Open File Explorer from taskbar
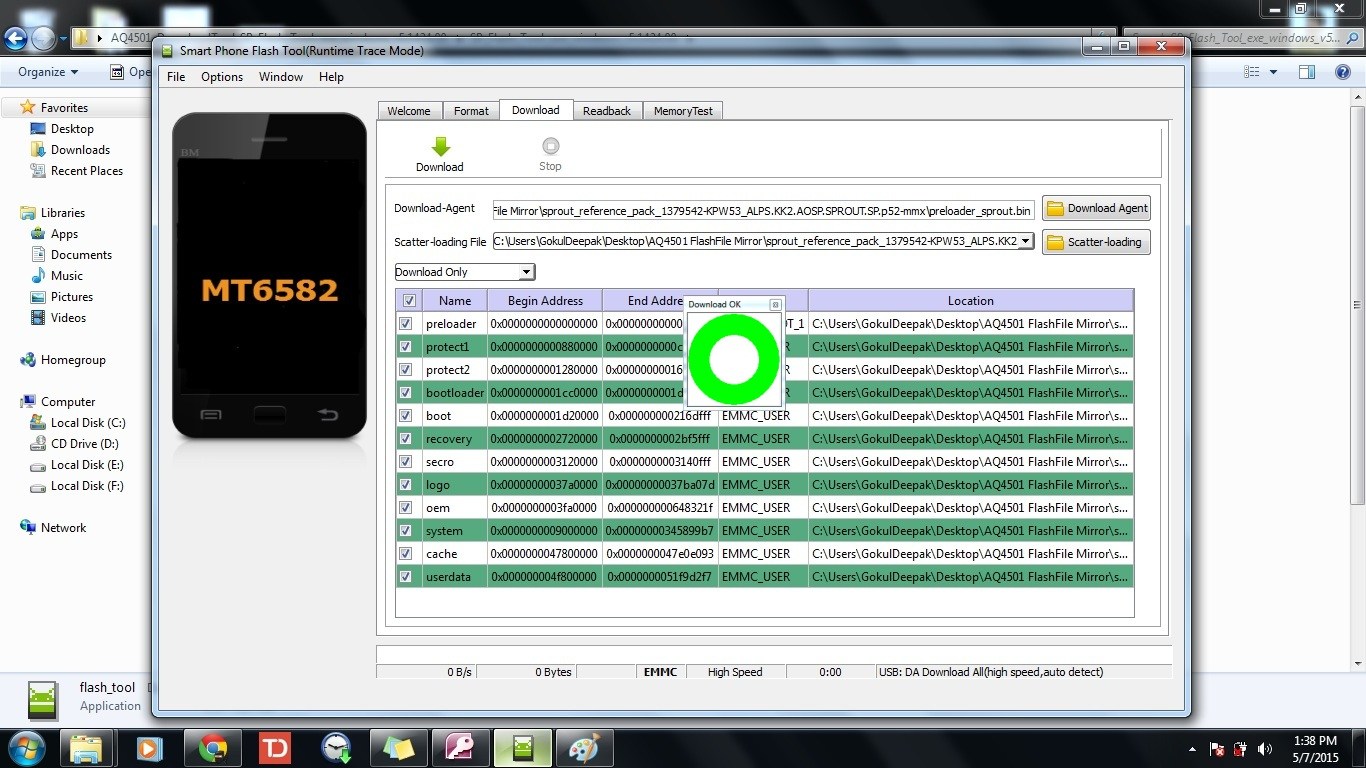This screenshot has height=768, width=1366. [87, 748]
